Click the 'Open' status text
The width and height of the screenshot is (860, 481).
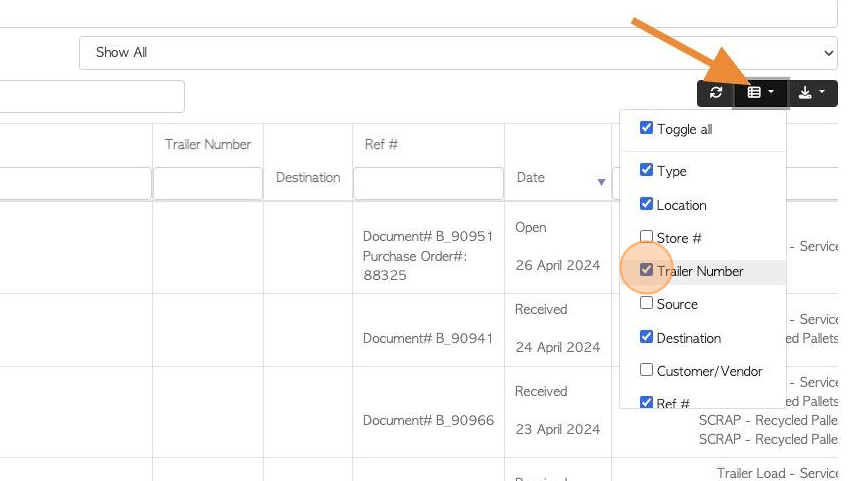tap(530, 228)
